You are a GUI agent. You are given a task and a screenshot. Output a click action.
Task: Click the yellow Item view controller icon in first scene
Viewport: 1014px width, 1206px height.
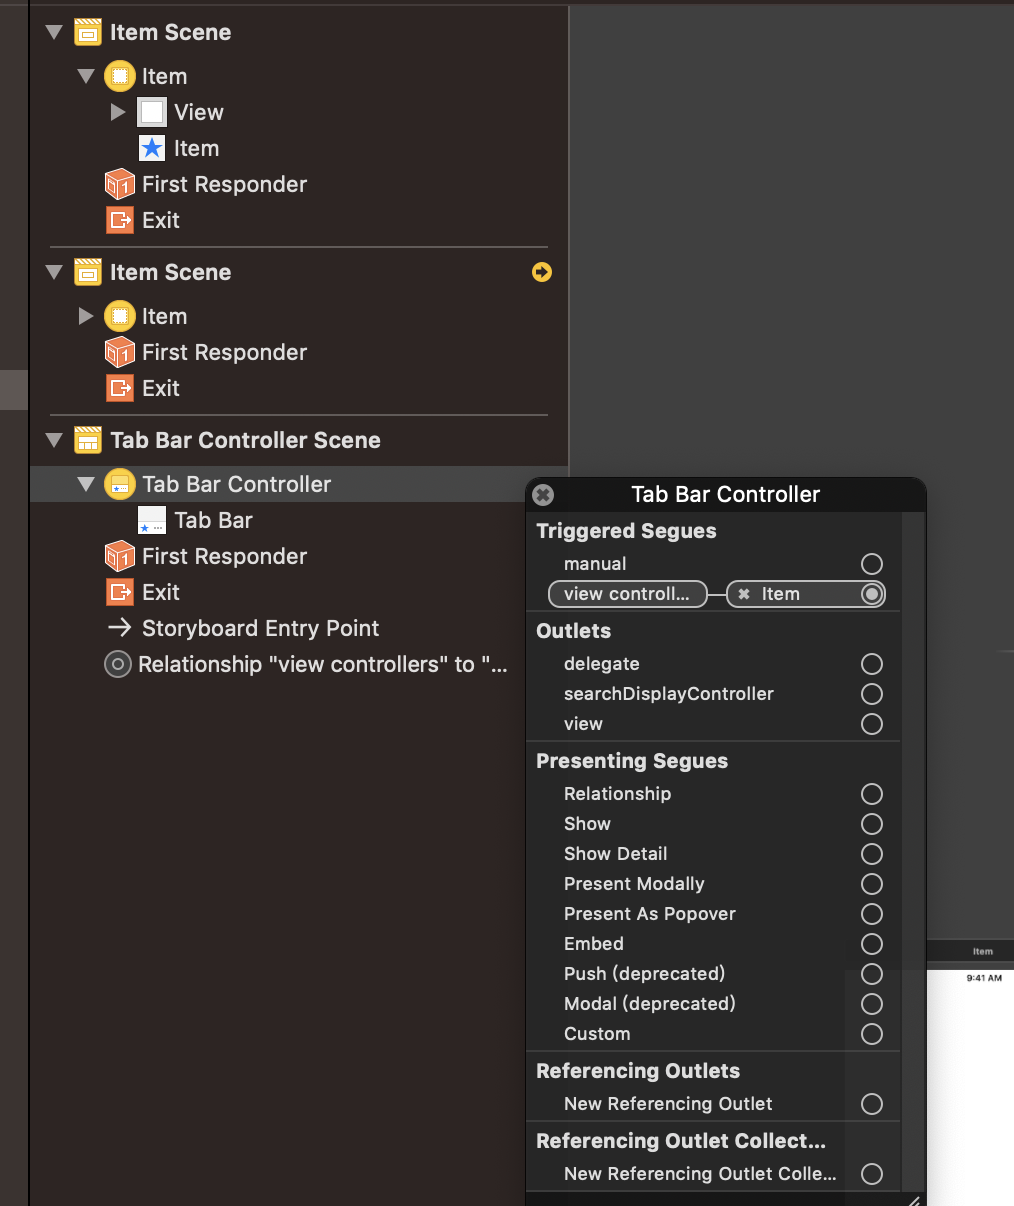[120, 76]
